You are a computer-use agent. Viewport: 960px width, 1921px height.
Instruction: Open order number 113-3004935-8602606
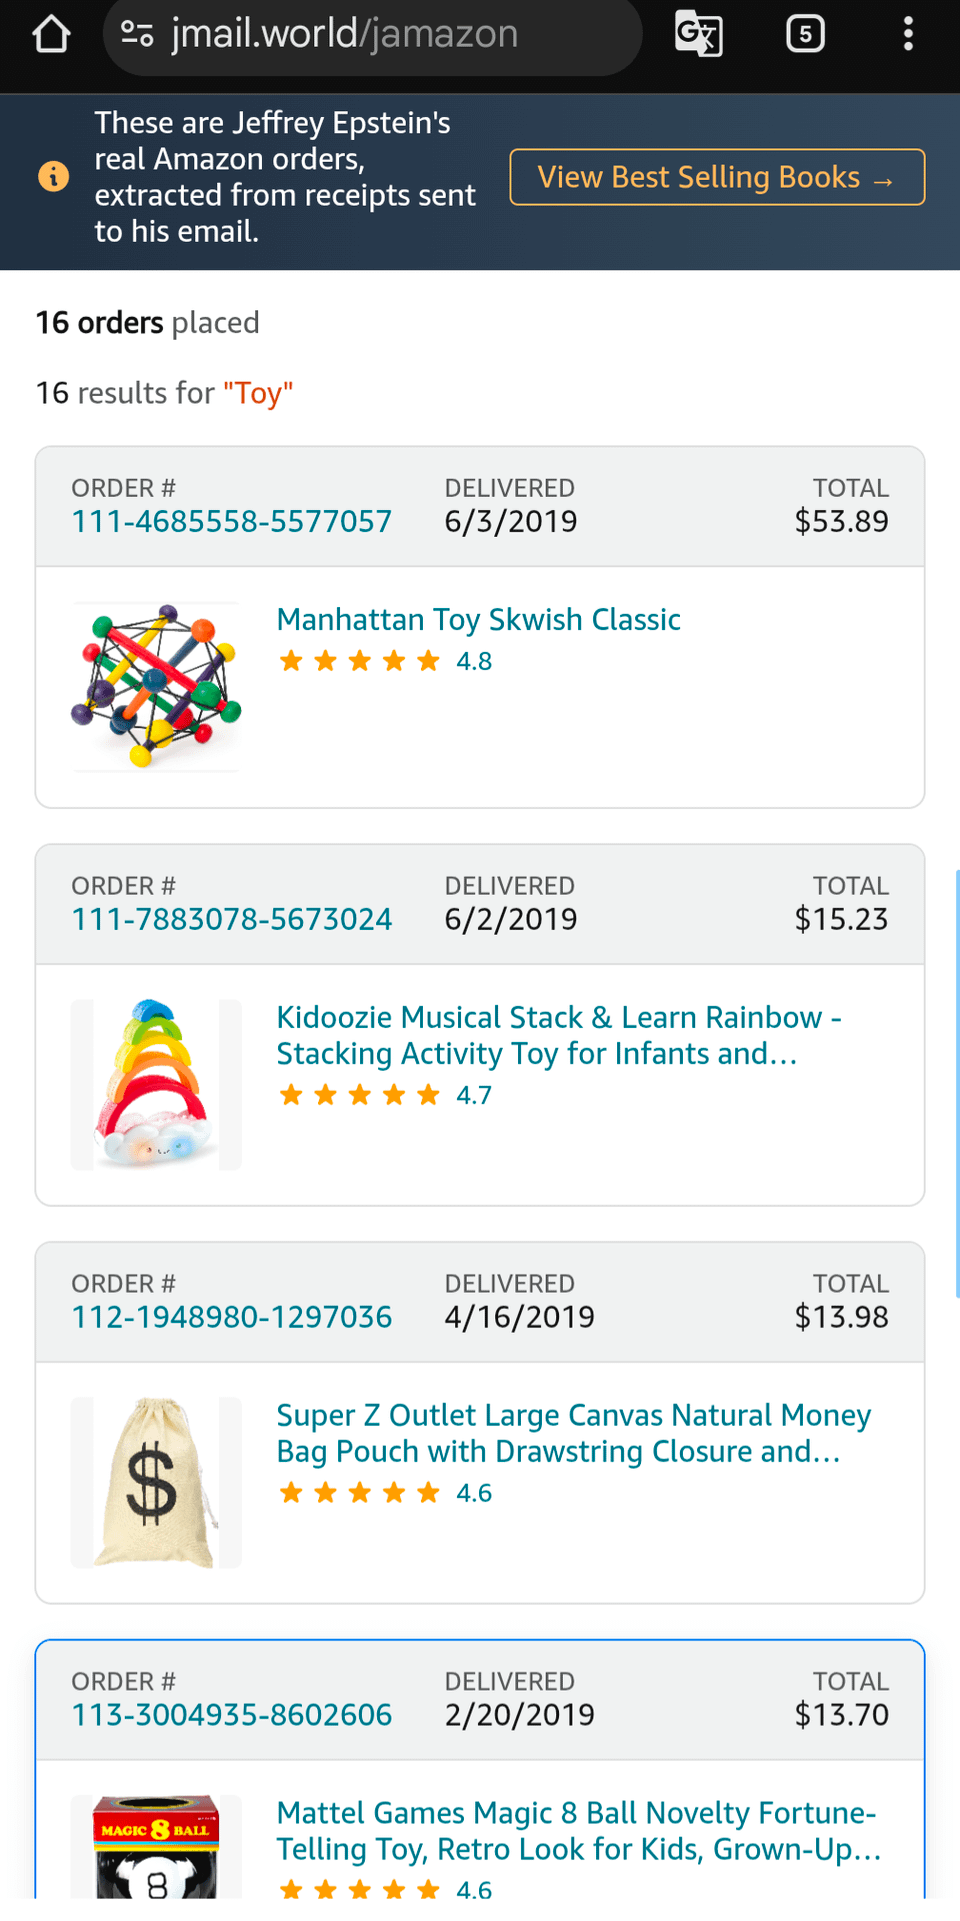[x=231, y=1716]
